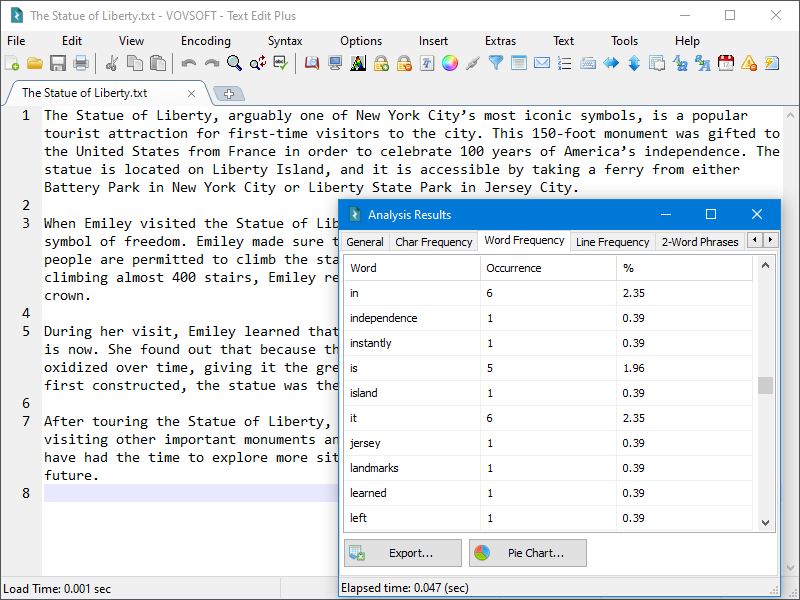Open the Syntax menu

click(285, 41)
